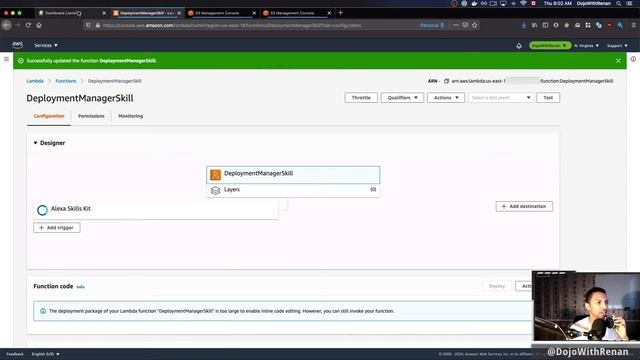Open a new browser tab with plus

tap(340, 13)
